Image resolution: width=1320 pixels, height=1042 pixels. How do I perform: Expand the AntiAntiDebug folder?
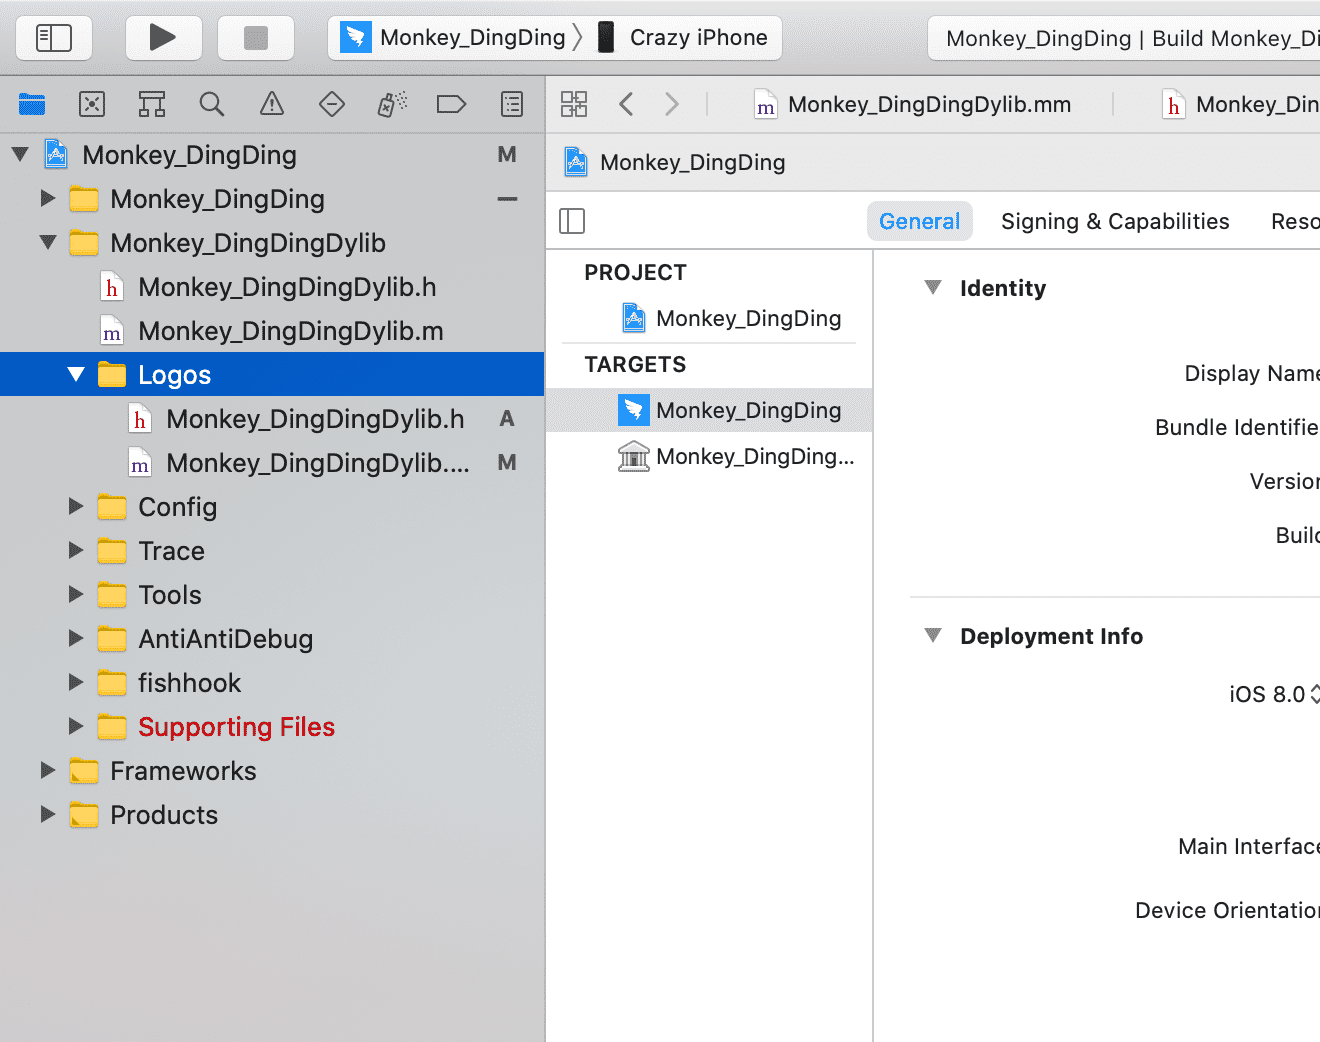76,639
